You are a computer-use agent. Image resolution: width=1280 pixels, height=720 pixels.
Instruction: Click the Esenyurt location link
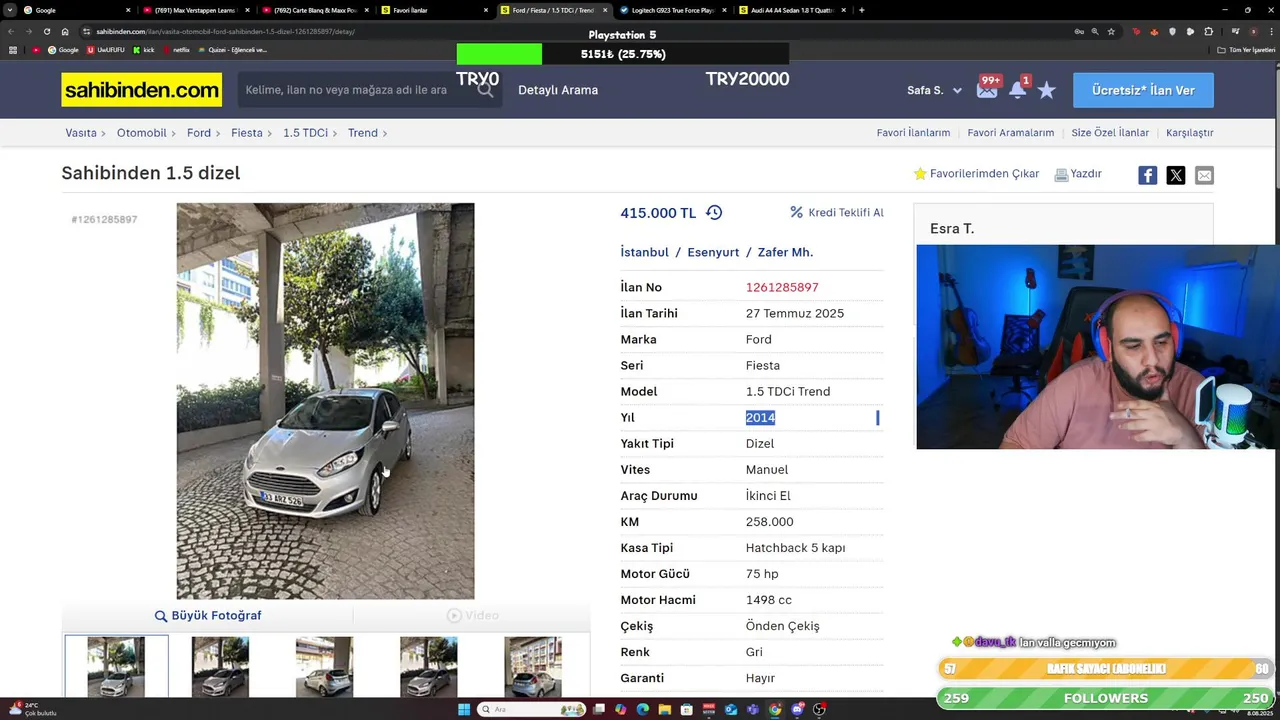713,252
